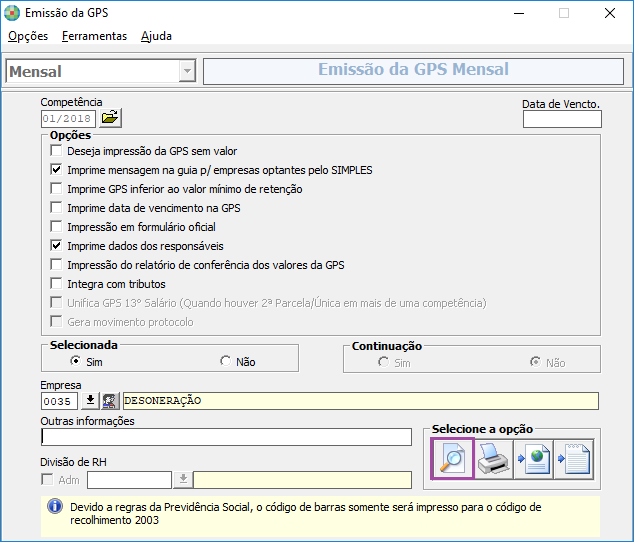Click the 'Unifica GPS 13º Salário' checkbox
The image size is (634, 542).
[56, 303]
